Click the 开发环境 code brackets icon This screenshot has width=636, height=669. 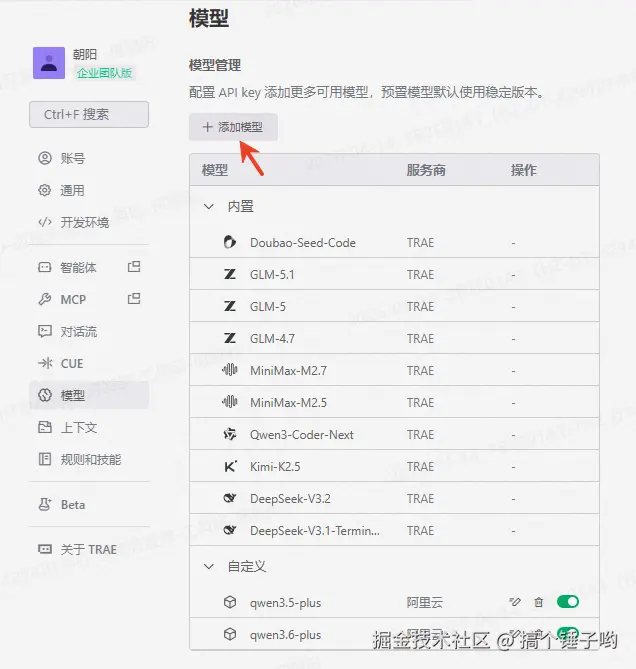click(45, 222)
